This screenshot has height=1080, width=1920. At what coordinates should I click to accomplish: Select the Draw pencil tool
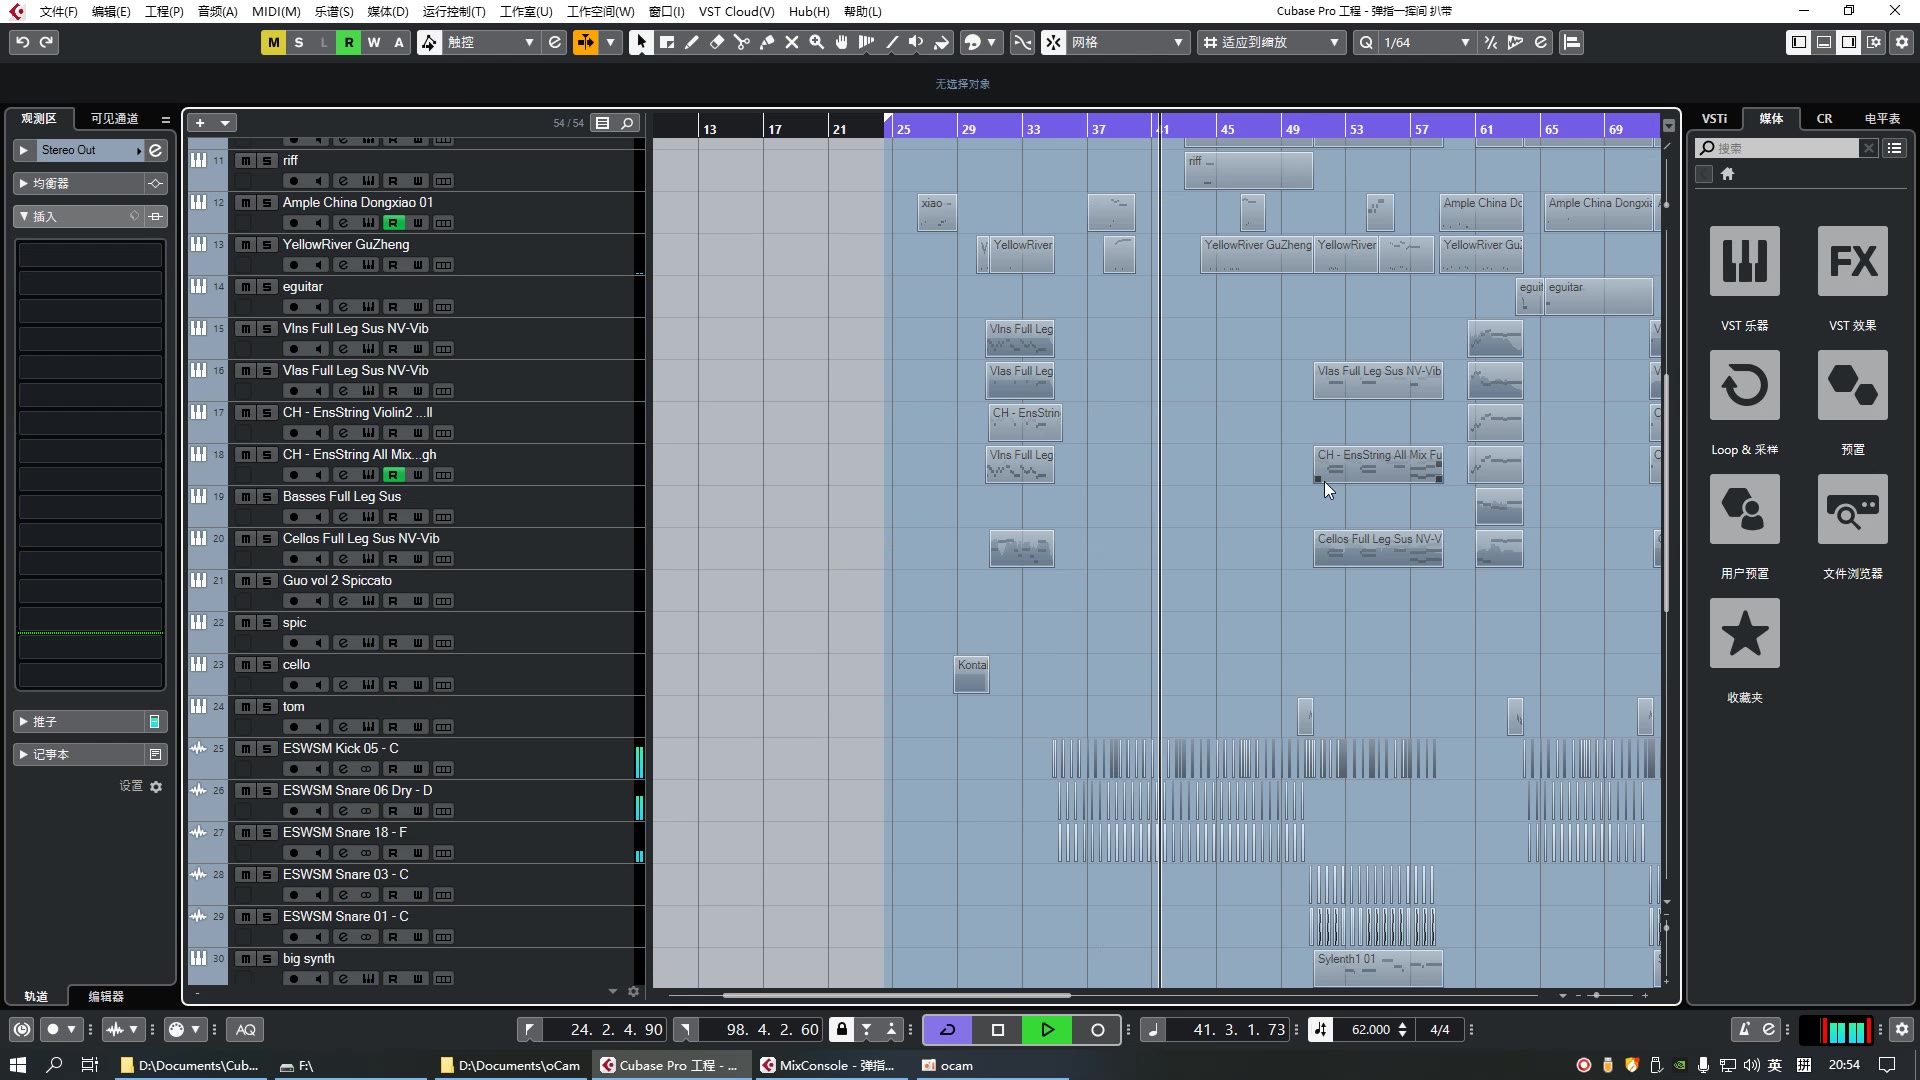[692, 42]
